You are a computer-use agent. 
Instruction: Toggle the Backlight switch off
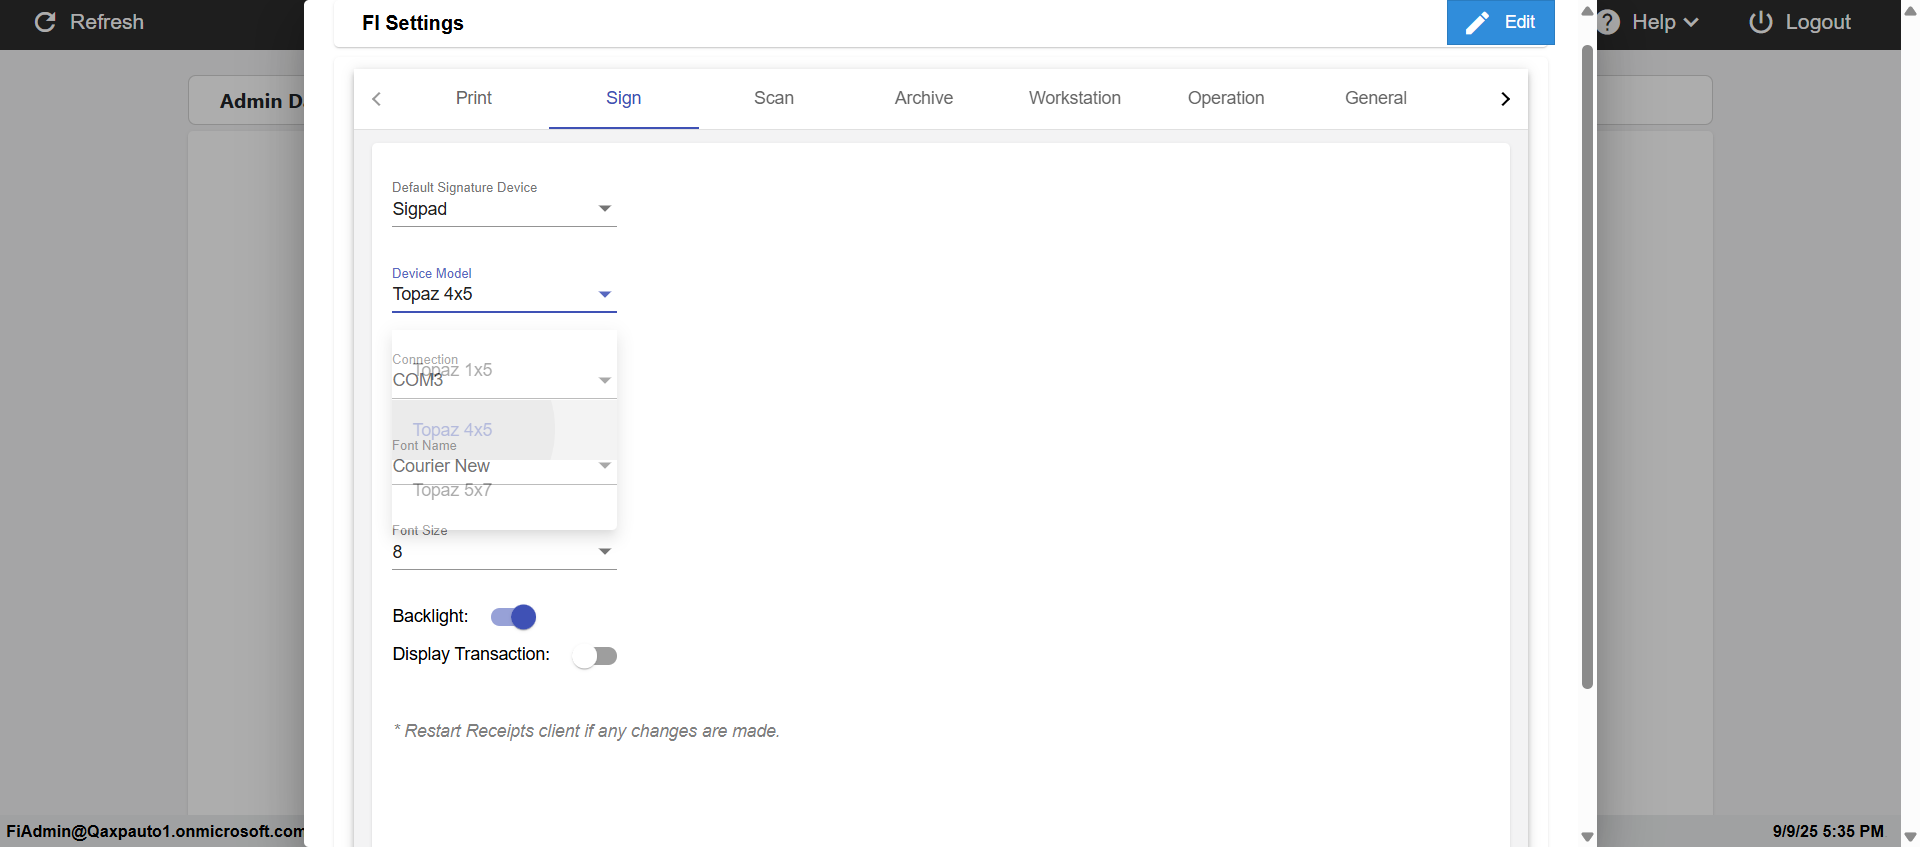tap(514, 617)
